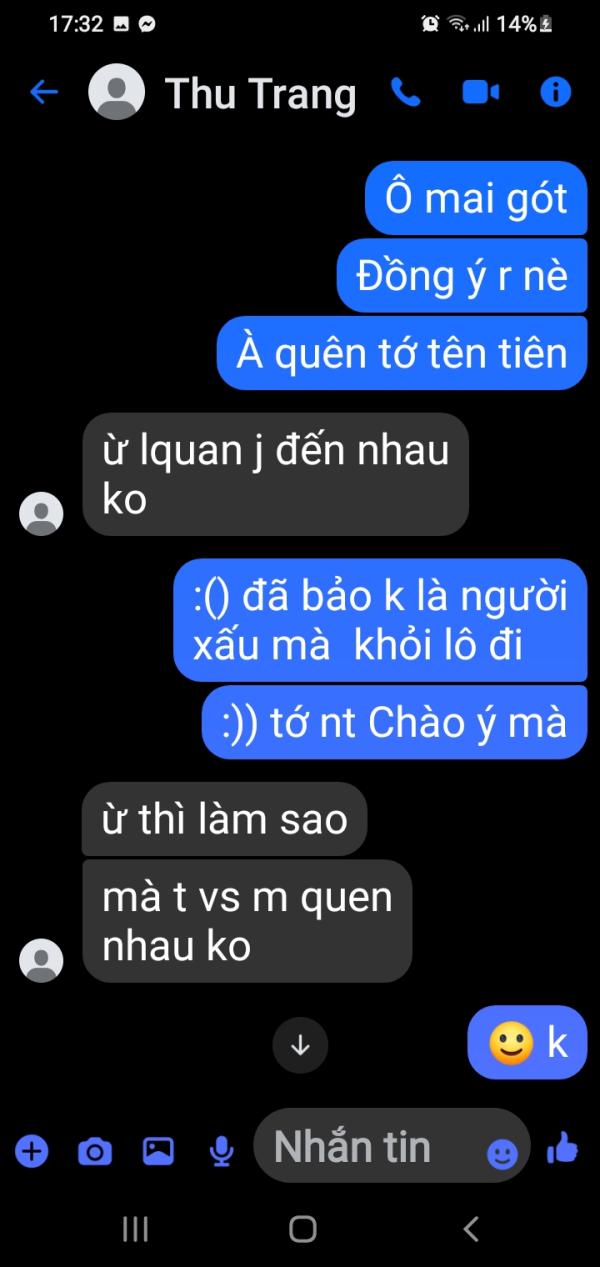600x1267 pixels.
Task: Record a voice message with the microphone
Action: [x=222, y=1152]
